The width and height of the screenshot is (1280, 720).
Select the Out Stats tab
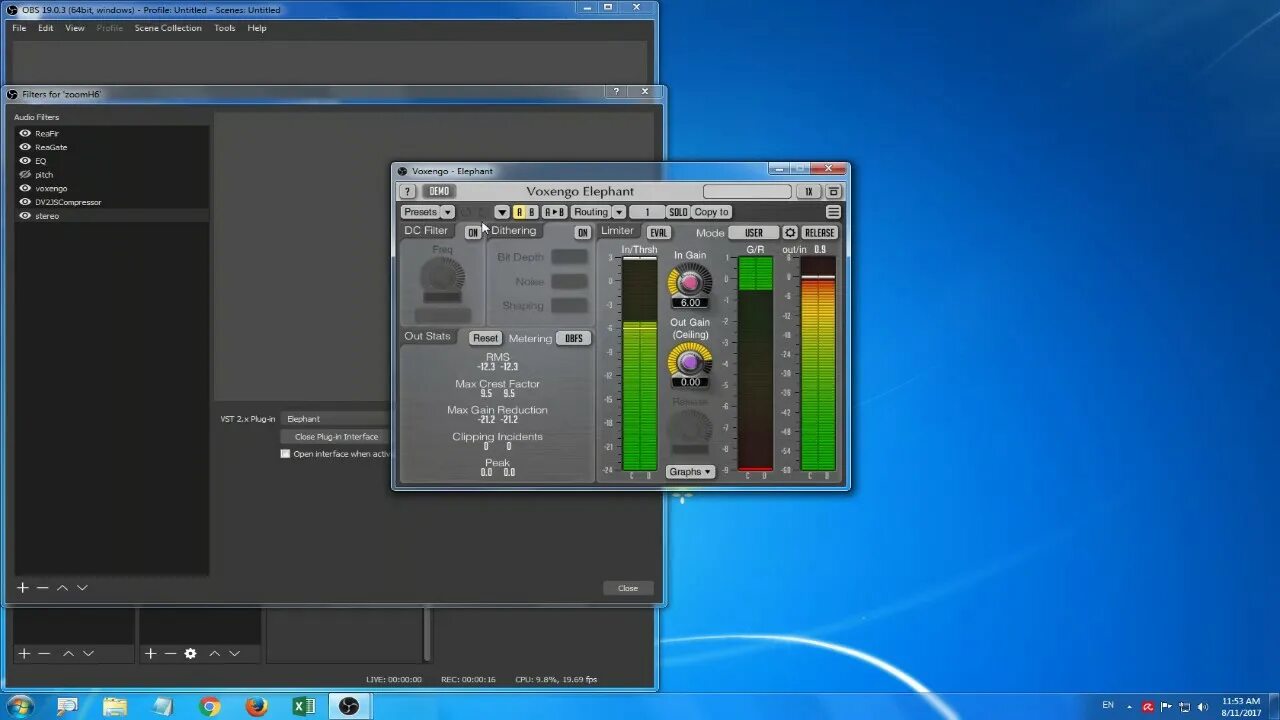click(427, 336)
